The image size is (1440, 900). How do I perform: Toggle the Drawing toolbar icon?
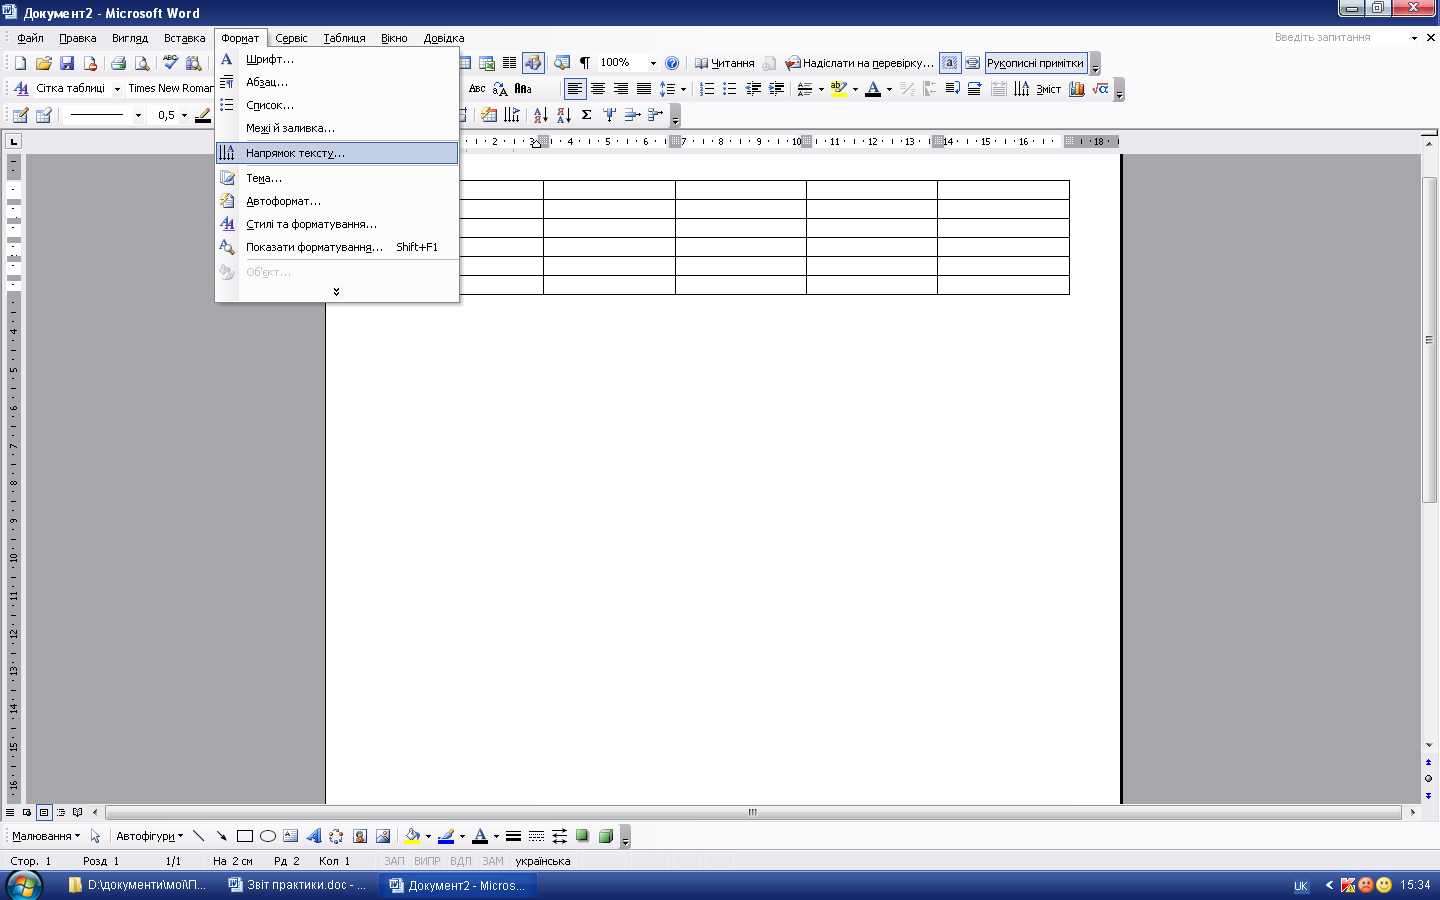coord(533,63)
